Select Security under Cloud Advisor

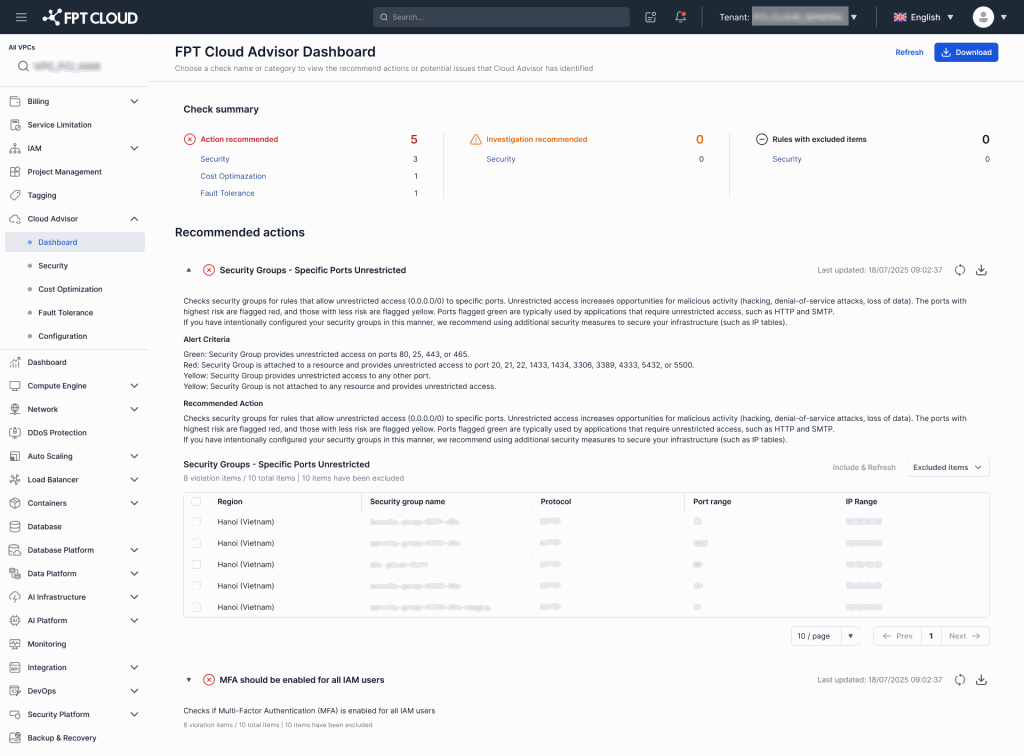(x=53, y=266)
